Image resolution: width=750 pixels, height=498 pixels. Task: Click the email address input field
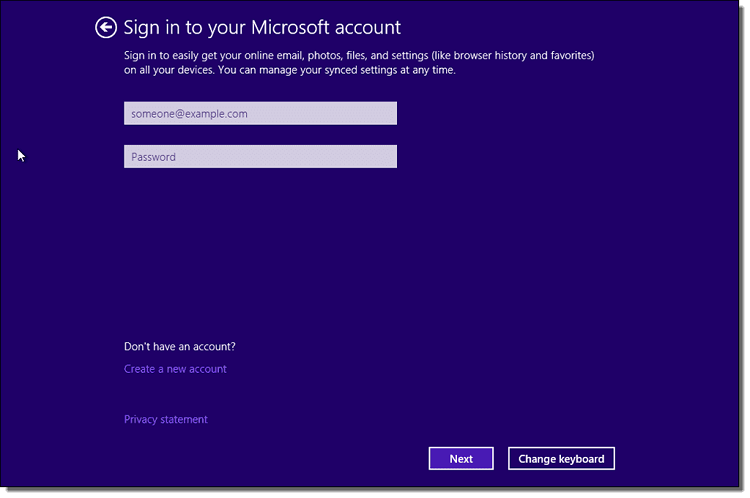click(x=260, y=113)
